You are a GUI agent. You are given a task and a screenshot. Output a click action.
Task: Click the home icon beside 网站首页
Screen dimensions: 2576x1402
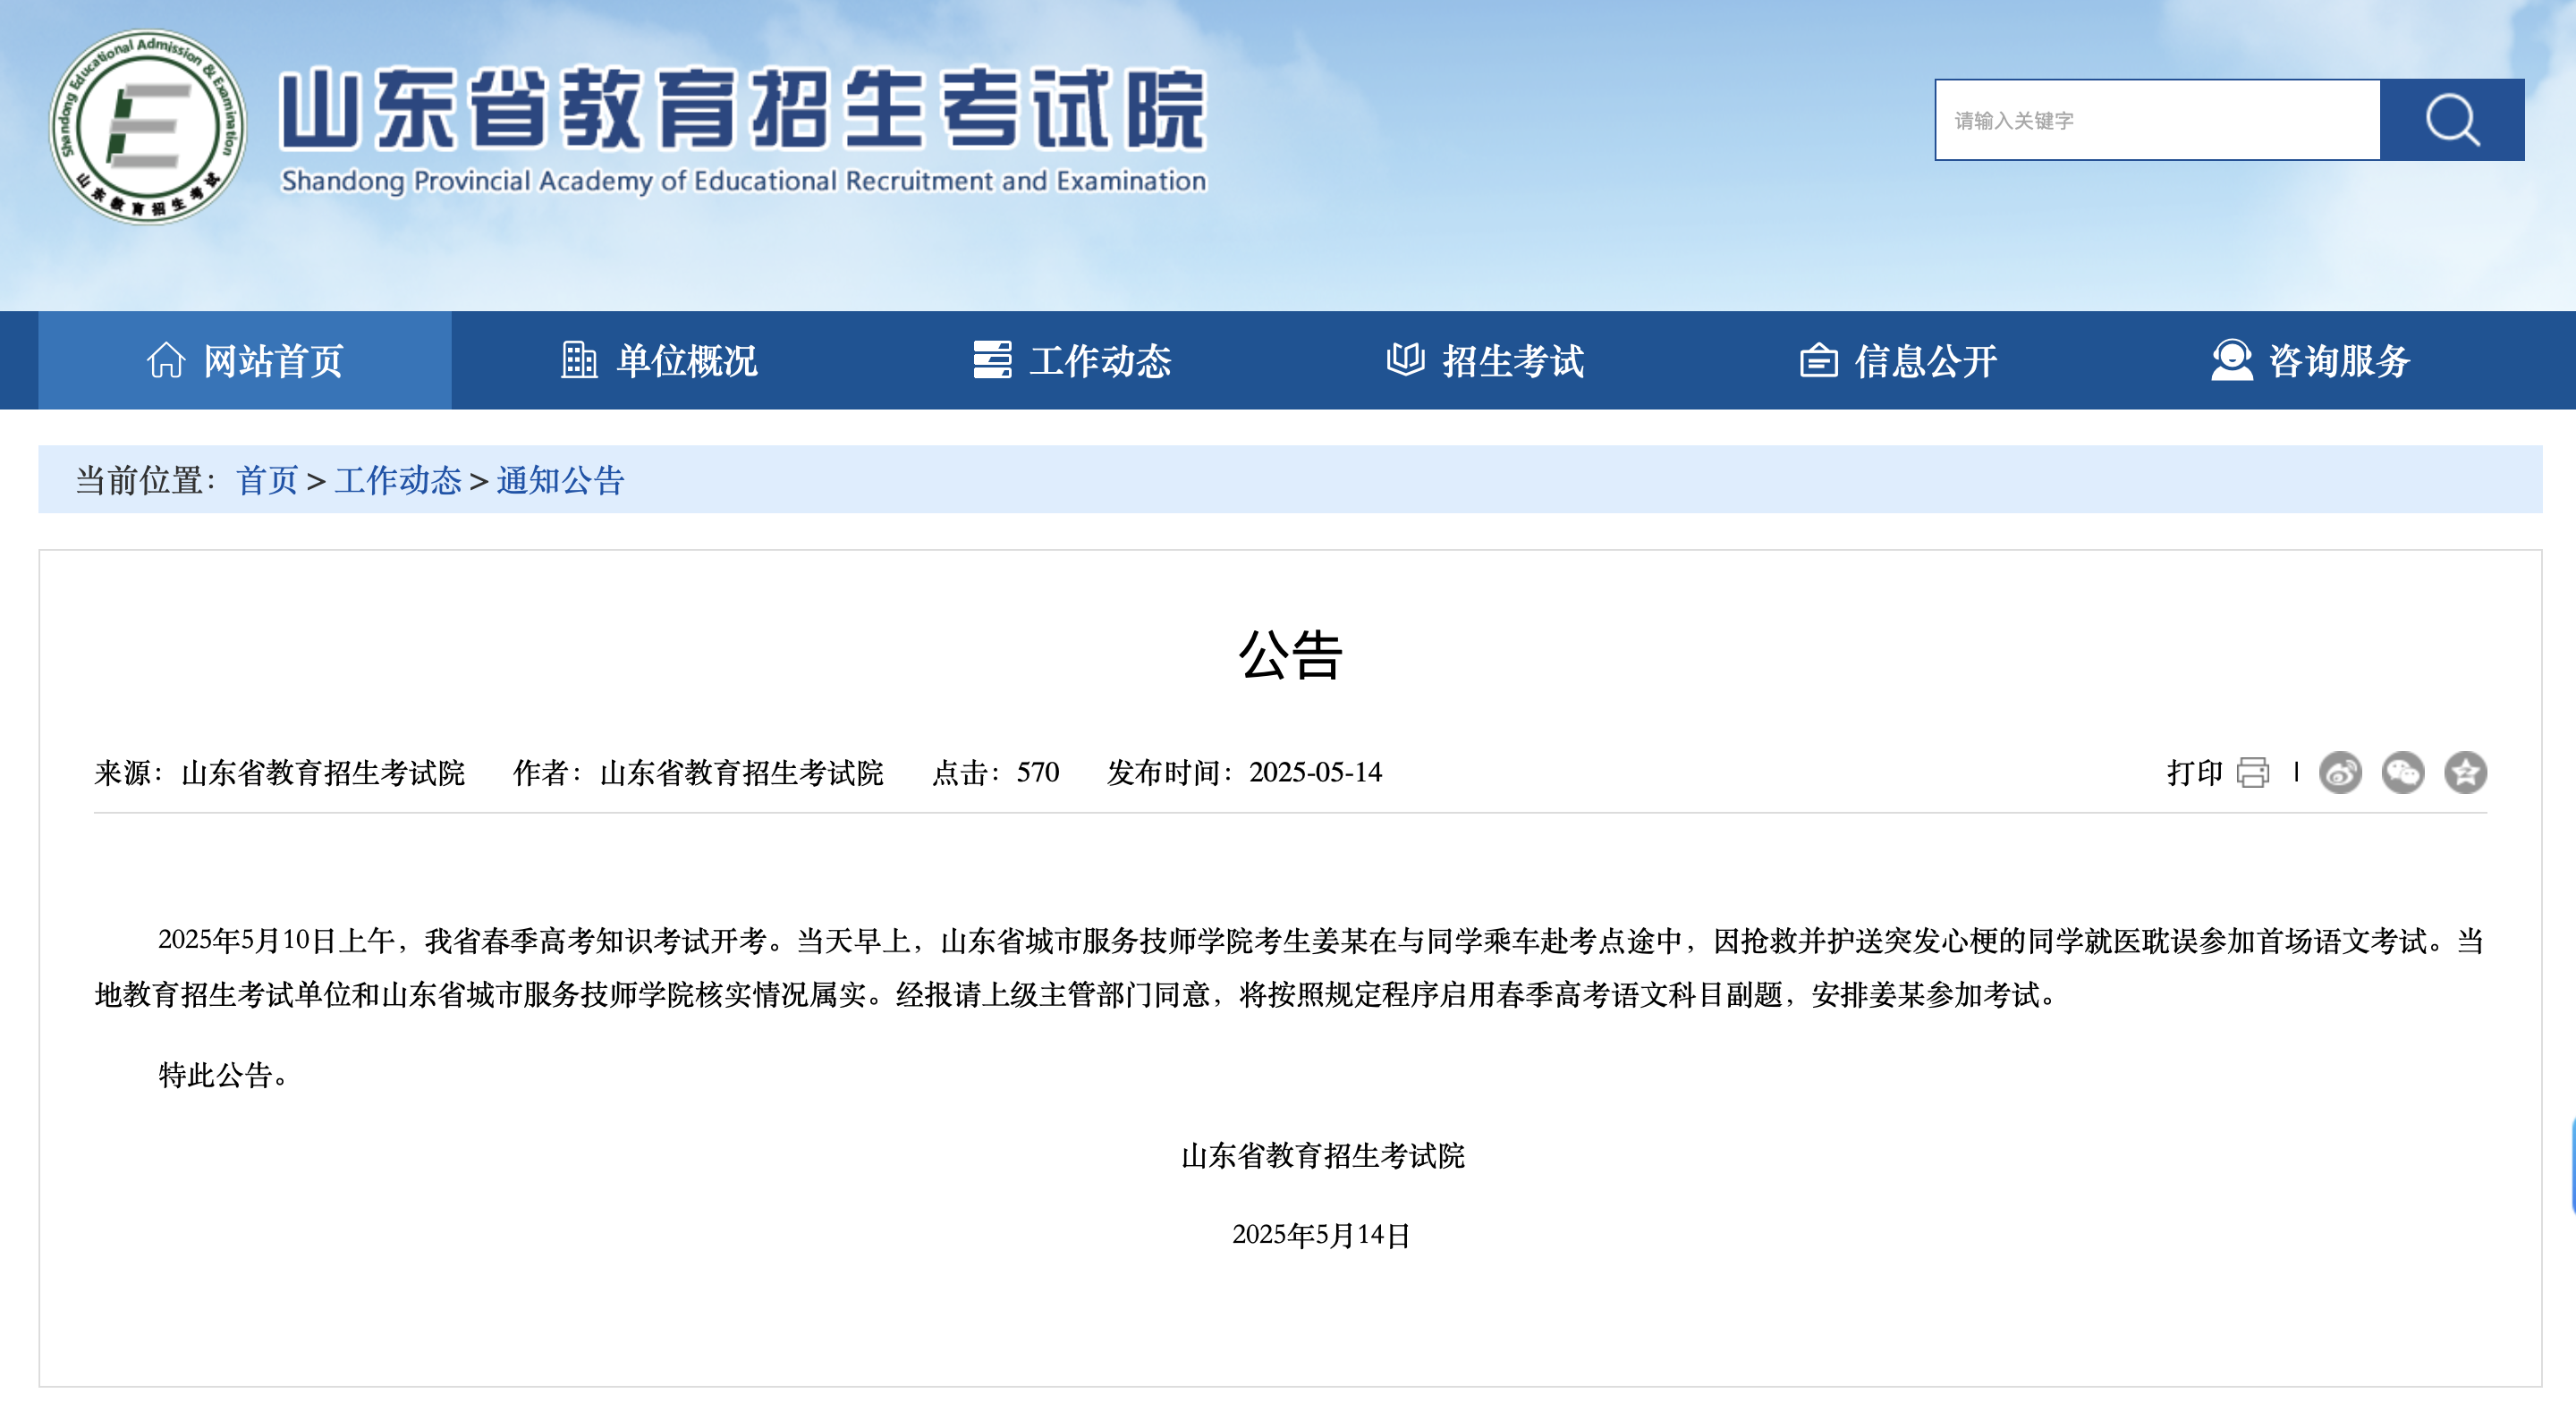[x=169, y=360]
